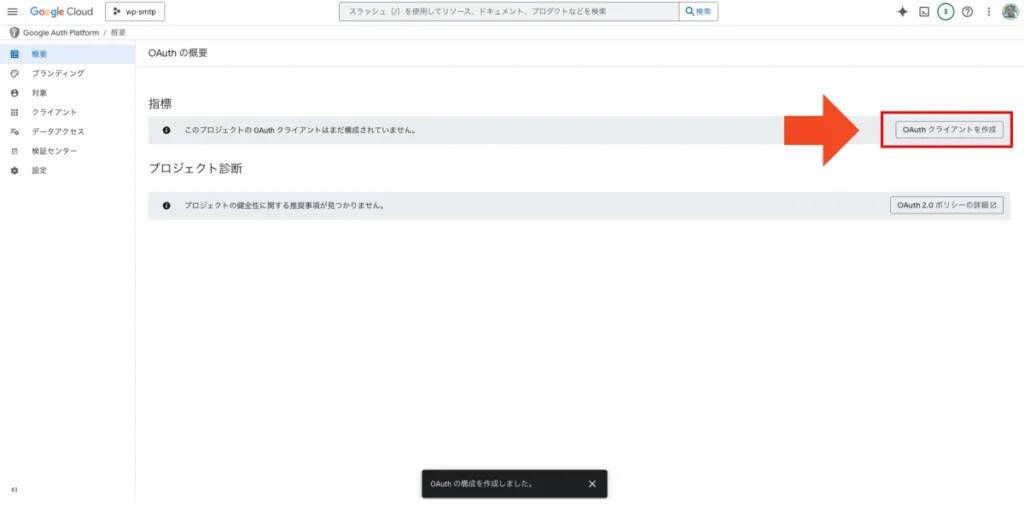Open ブランディング in the sidebar
The height and width of the screenshot is (512, 1024).
pyautogui.click(x=57, y=73)
